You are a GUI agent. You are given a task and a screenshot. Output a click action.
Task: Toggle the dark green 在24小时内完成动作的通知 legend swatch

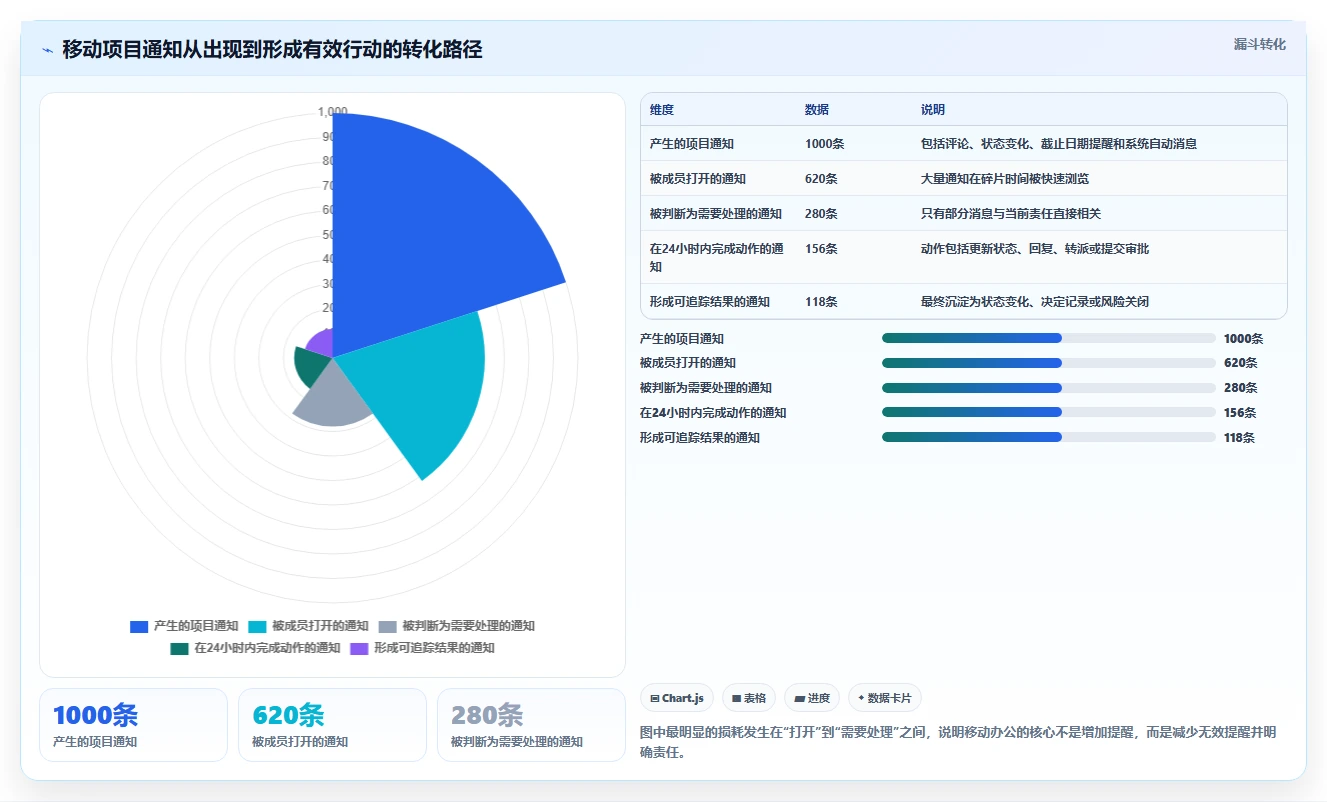pos(179,648)
